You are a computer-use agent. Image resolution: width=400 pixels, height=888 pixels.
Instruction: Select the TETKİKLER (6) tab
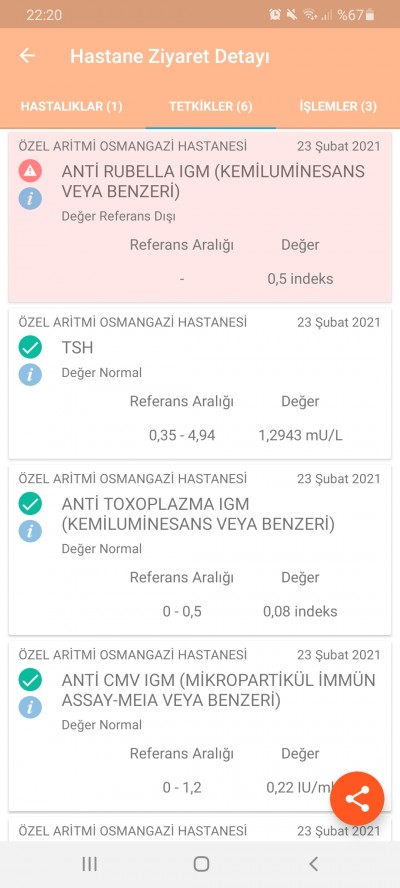[x=211, y=106]
